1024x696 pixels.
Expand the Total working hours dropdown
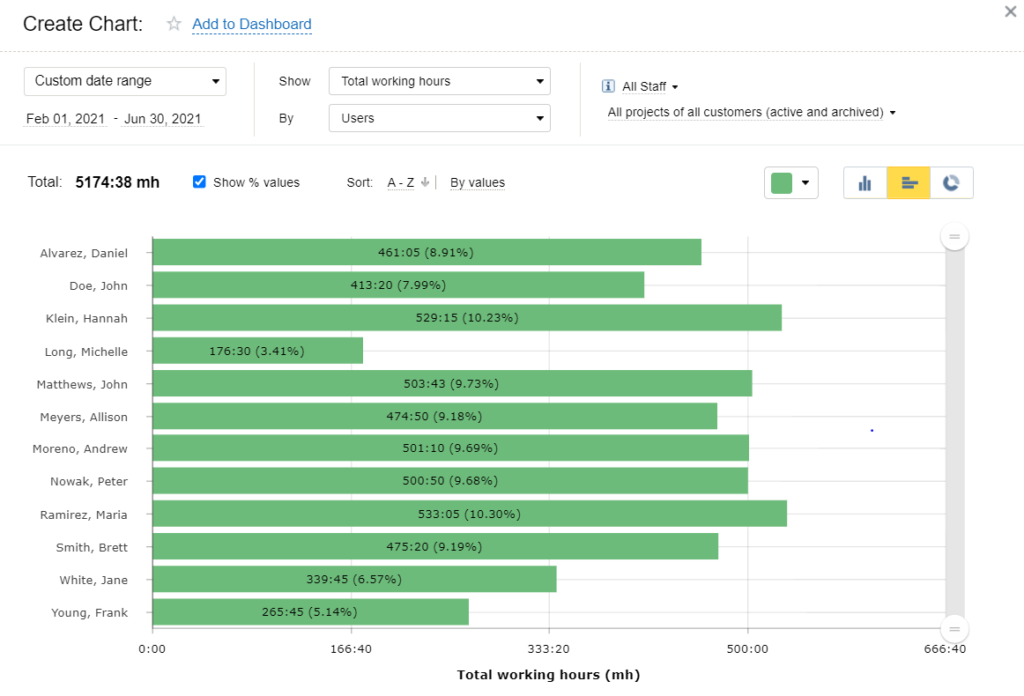tap(439, 81)
